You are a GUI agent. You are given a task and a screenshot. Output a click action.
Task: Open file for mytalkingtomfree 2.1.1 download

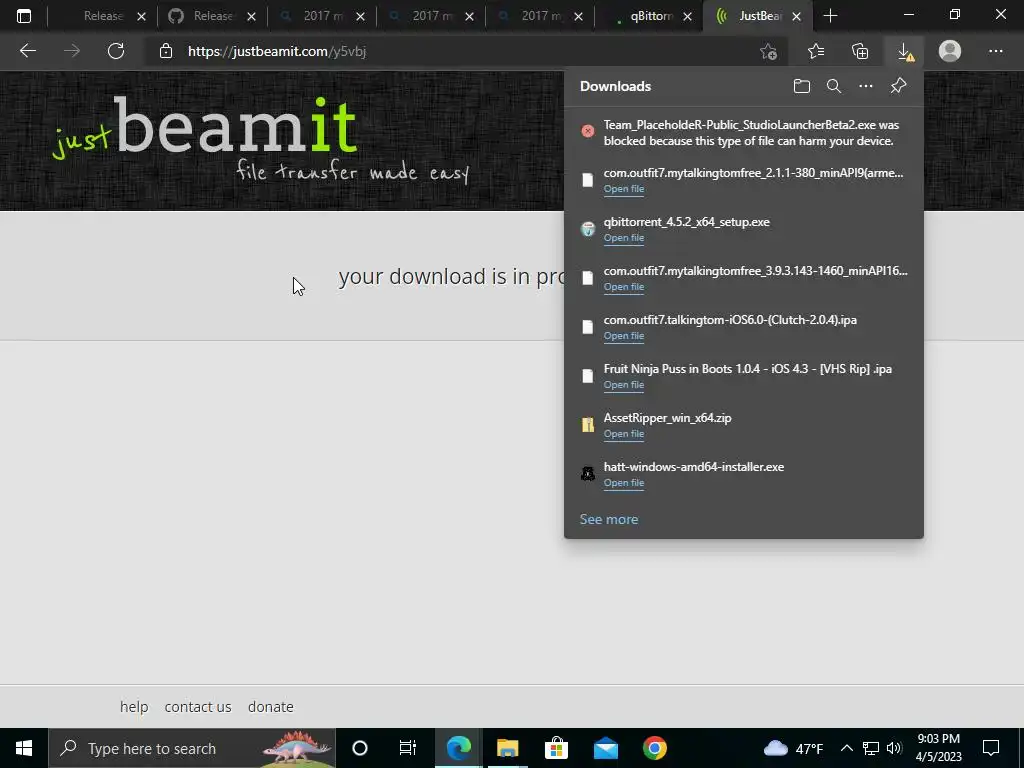[x=624, y=189]
